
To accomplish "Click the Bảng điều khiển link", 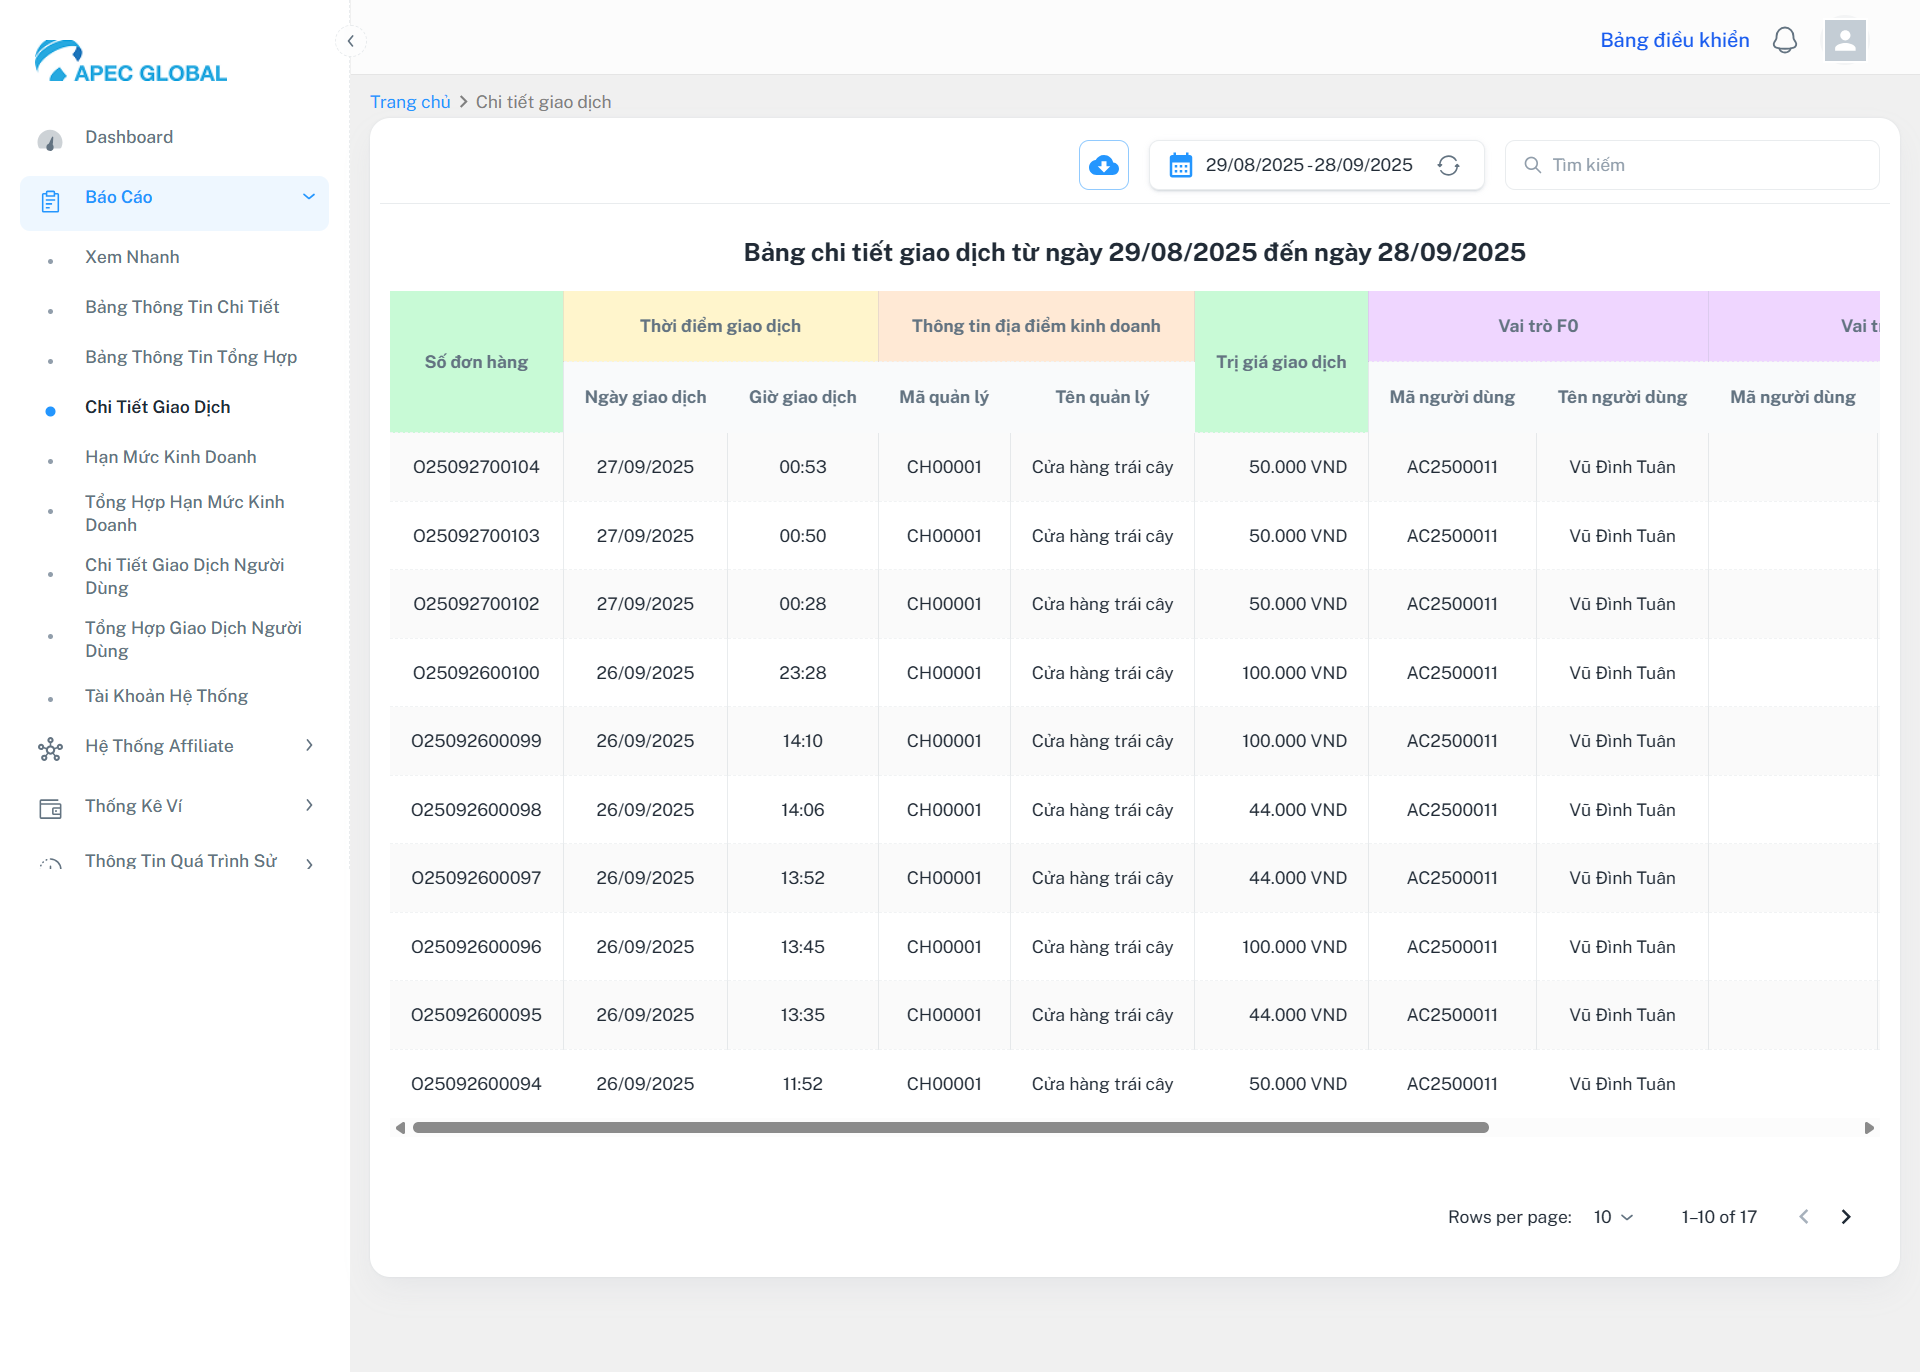I will point(1675,40).
